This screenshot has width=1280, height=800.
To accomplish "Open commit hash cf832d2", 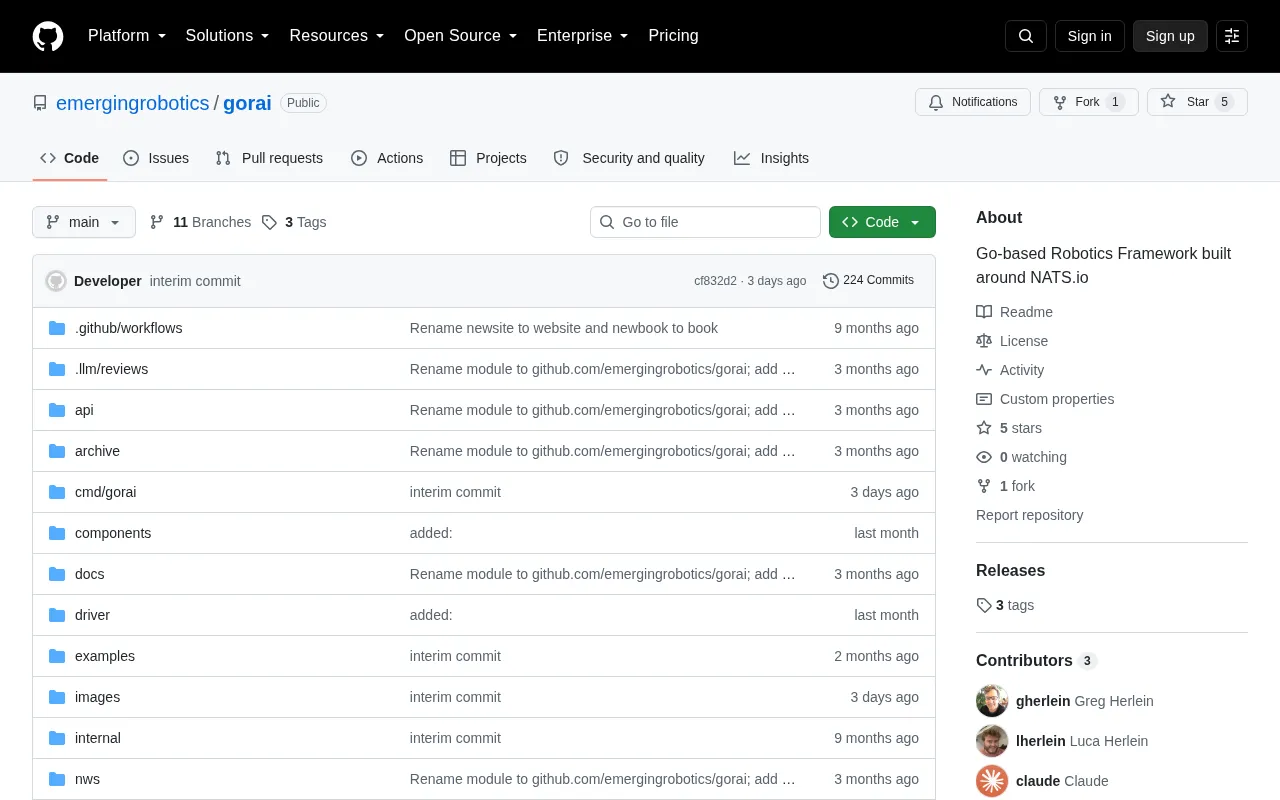I will (x=715, y=281).
